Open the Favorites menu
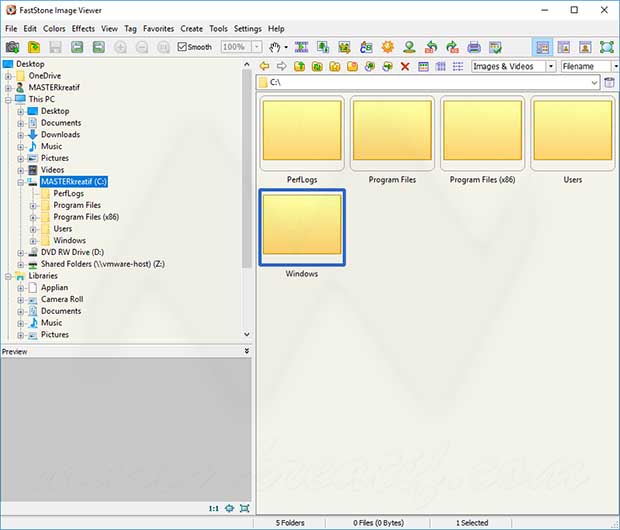Viewport: 620px width, 530px height. coord(159,29)
